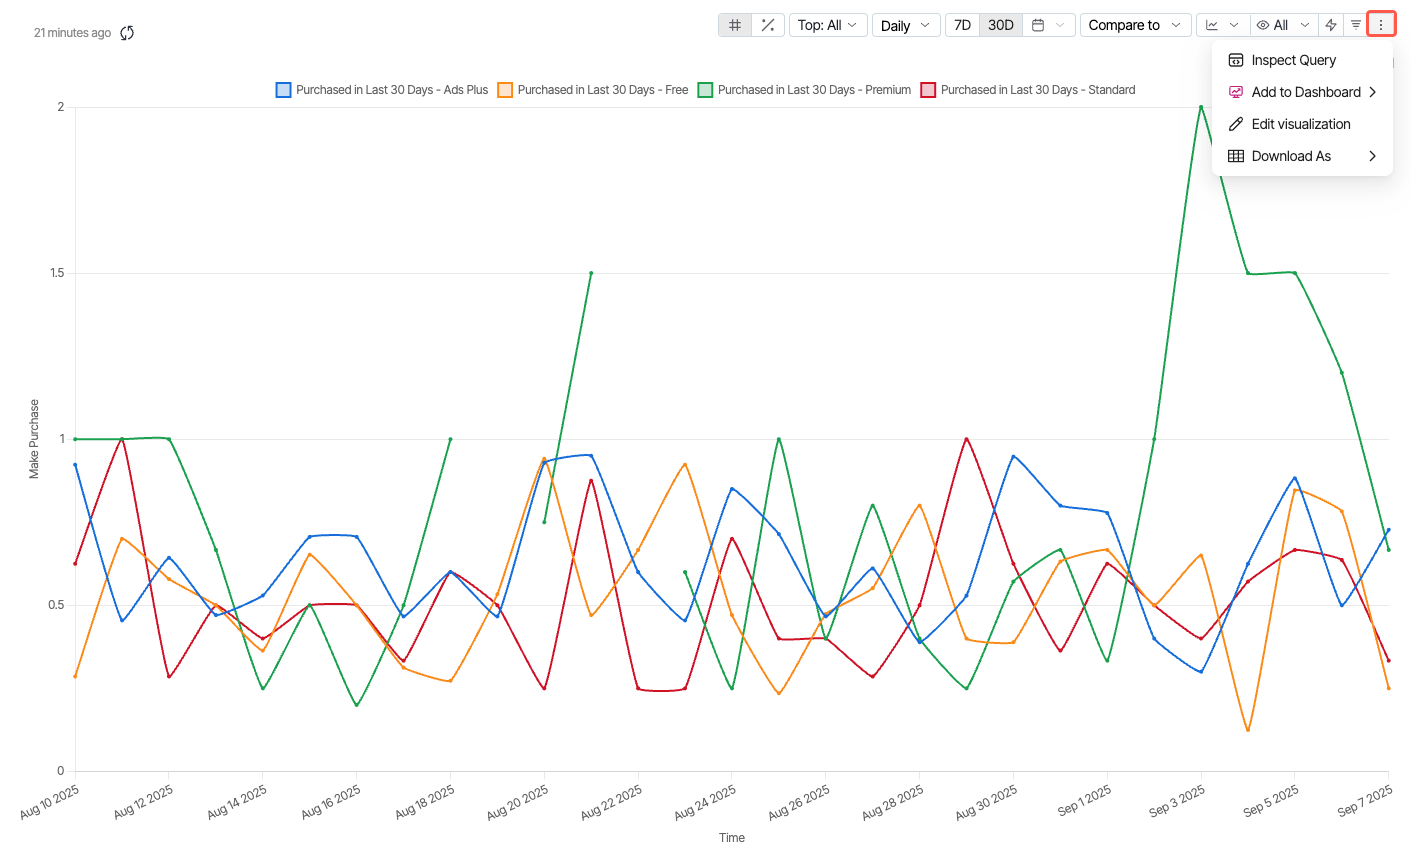Click the three-dot more options button
The image size is (1411, 867).
pos(1381,25)
